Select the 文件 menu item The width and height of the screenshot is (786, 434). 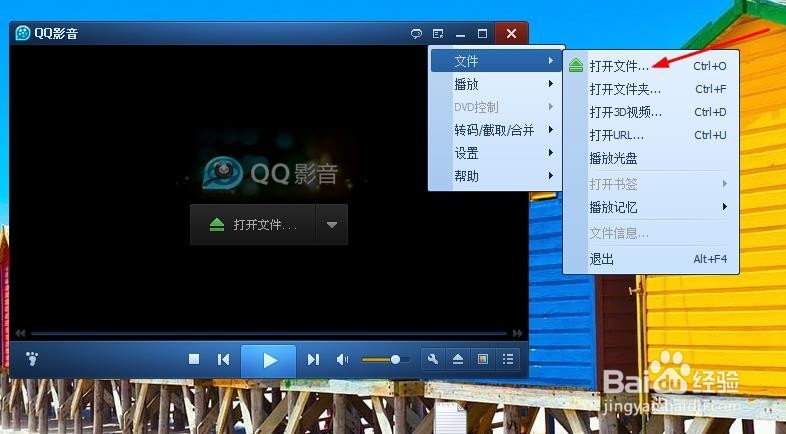tap(495, 61)
